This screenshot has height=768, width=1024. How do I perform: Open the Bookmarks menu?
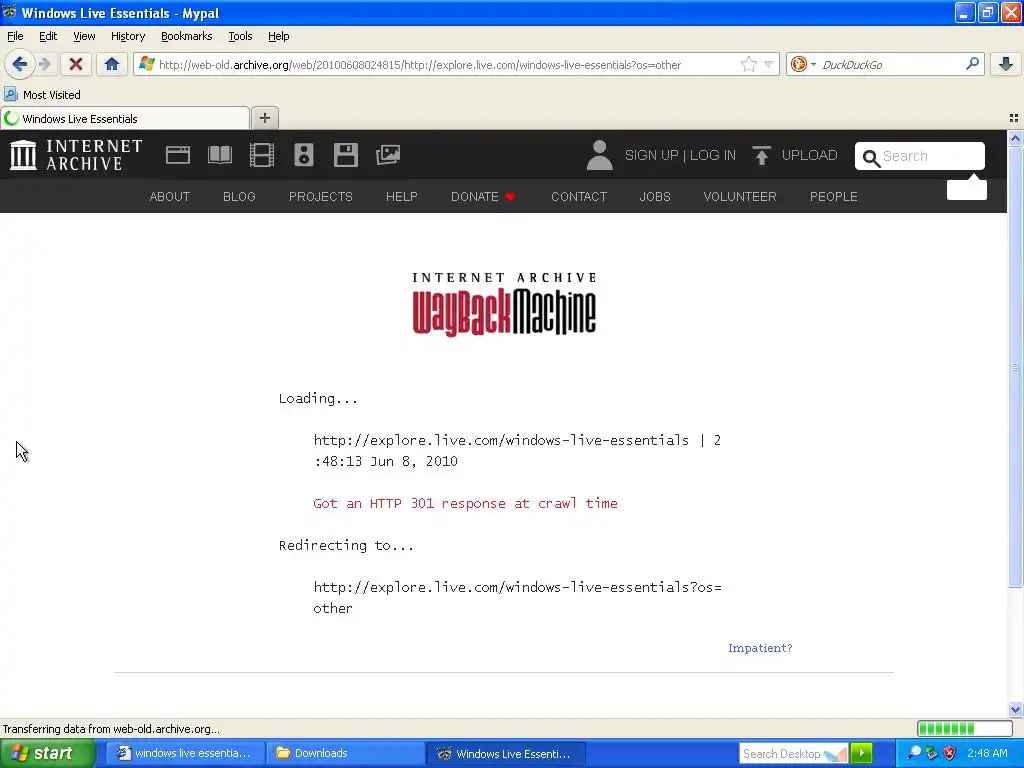(187, 36)
